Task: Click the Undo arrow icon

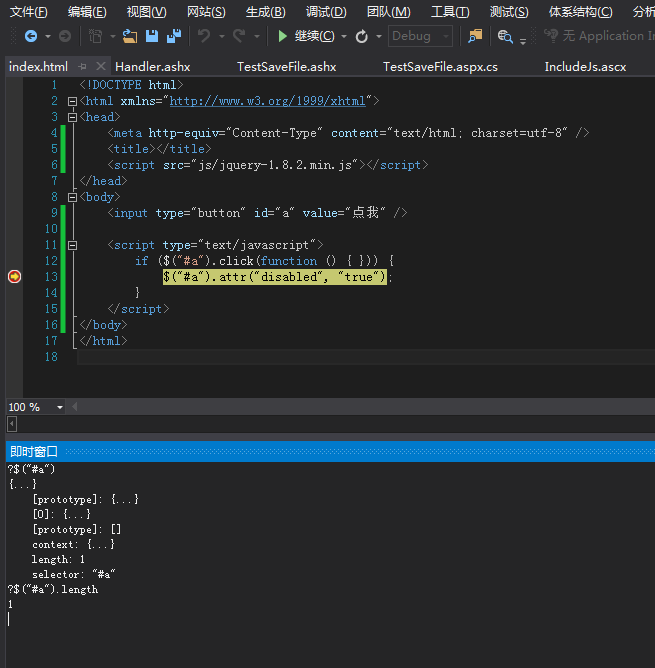Action: tap(204, 36)
